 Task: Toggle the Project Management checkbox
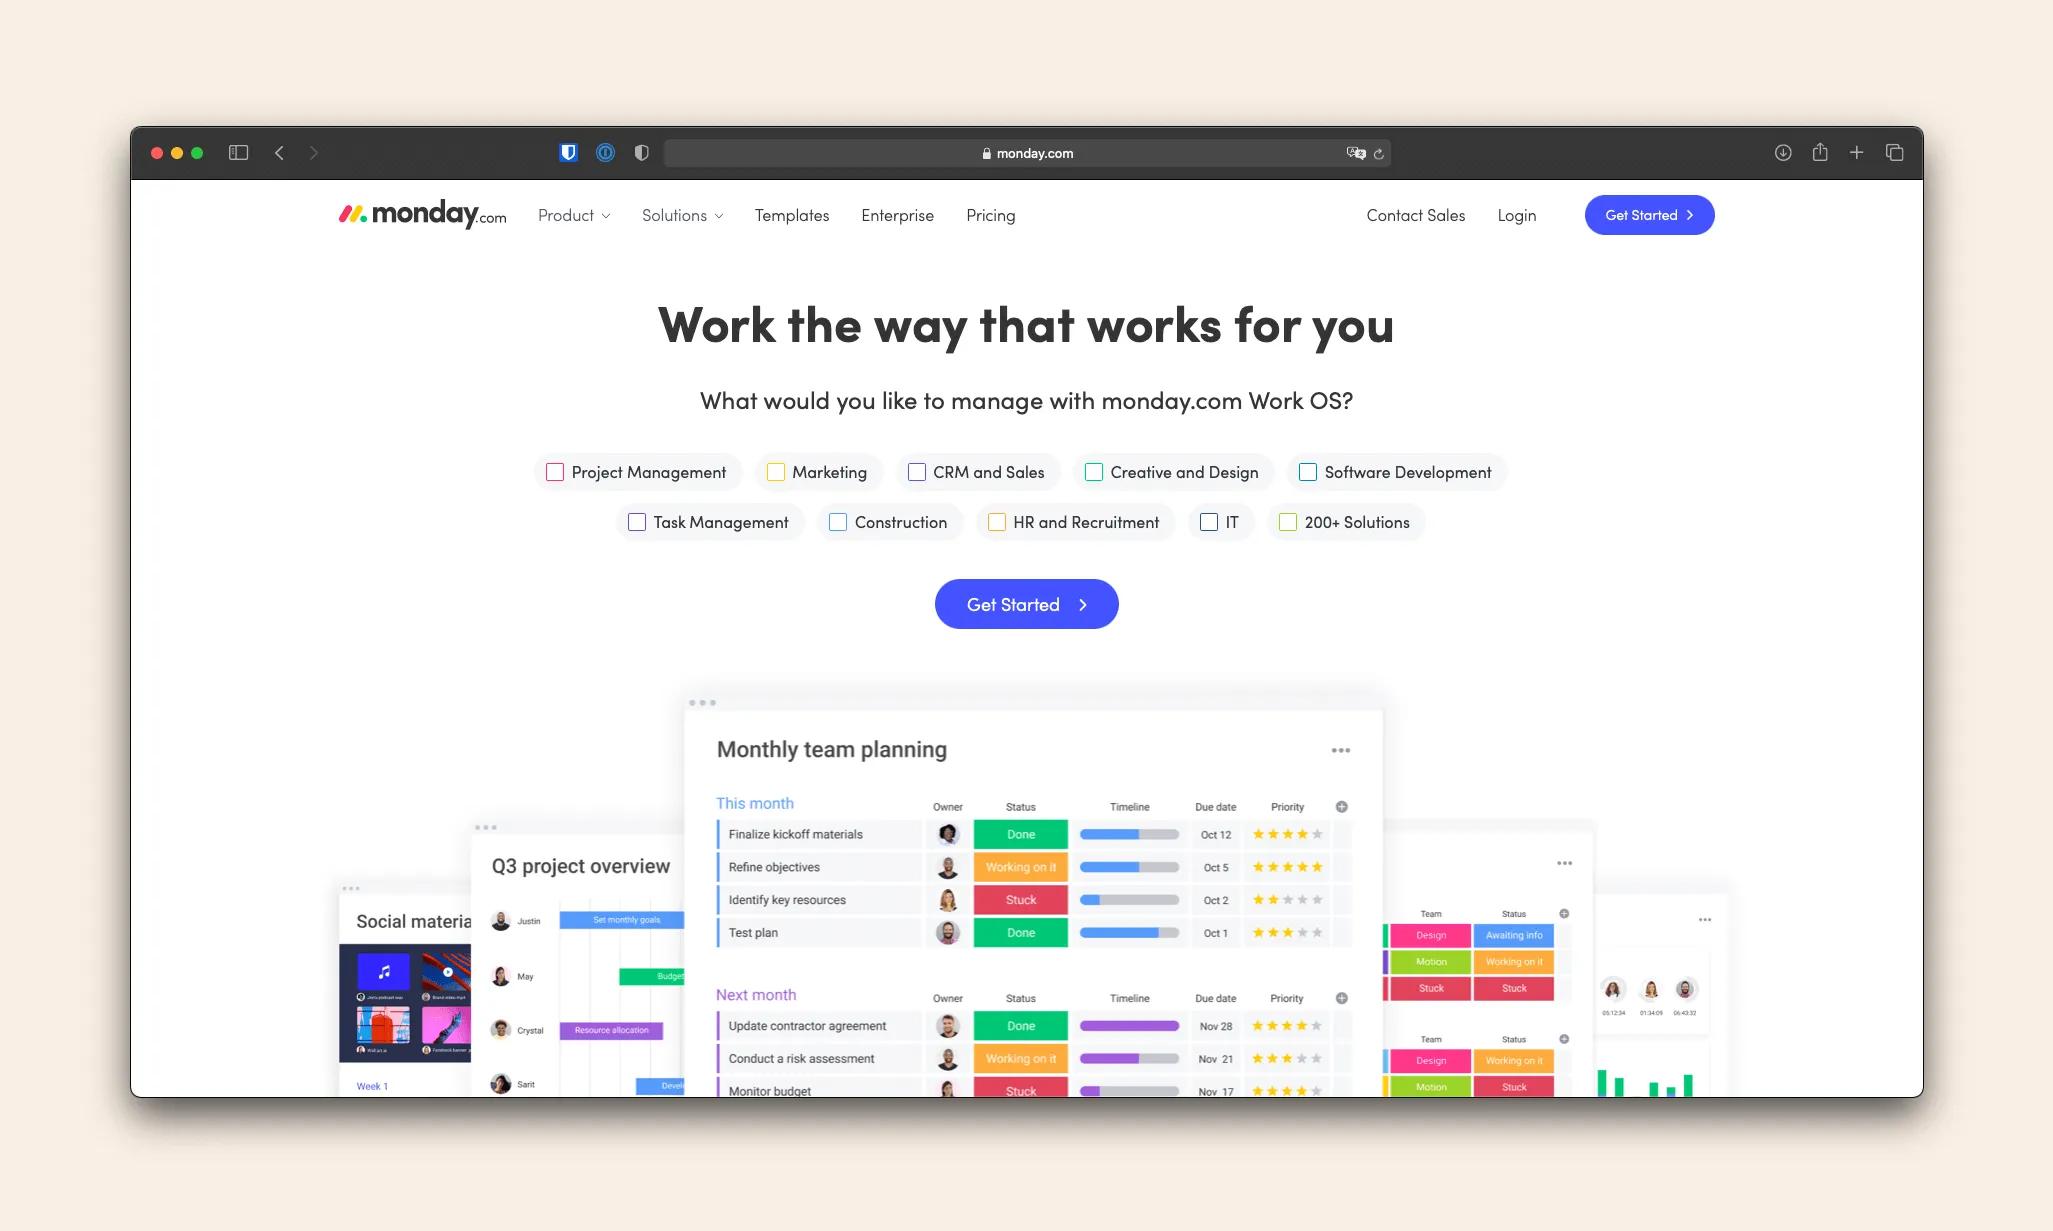pyautogui.click(x=554, y=470)
